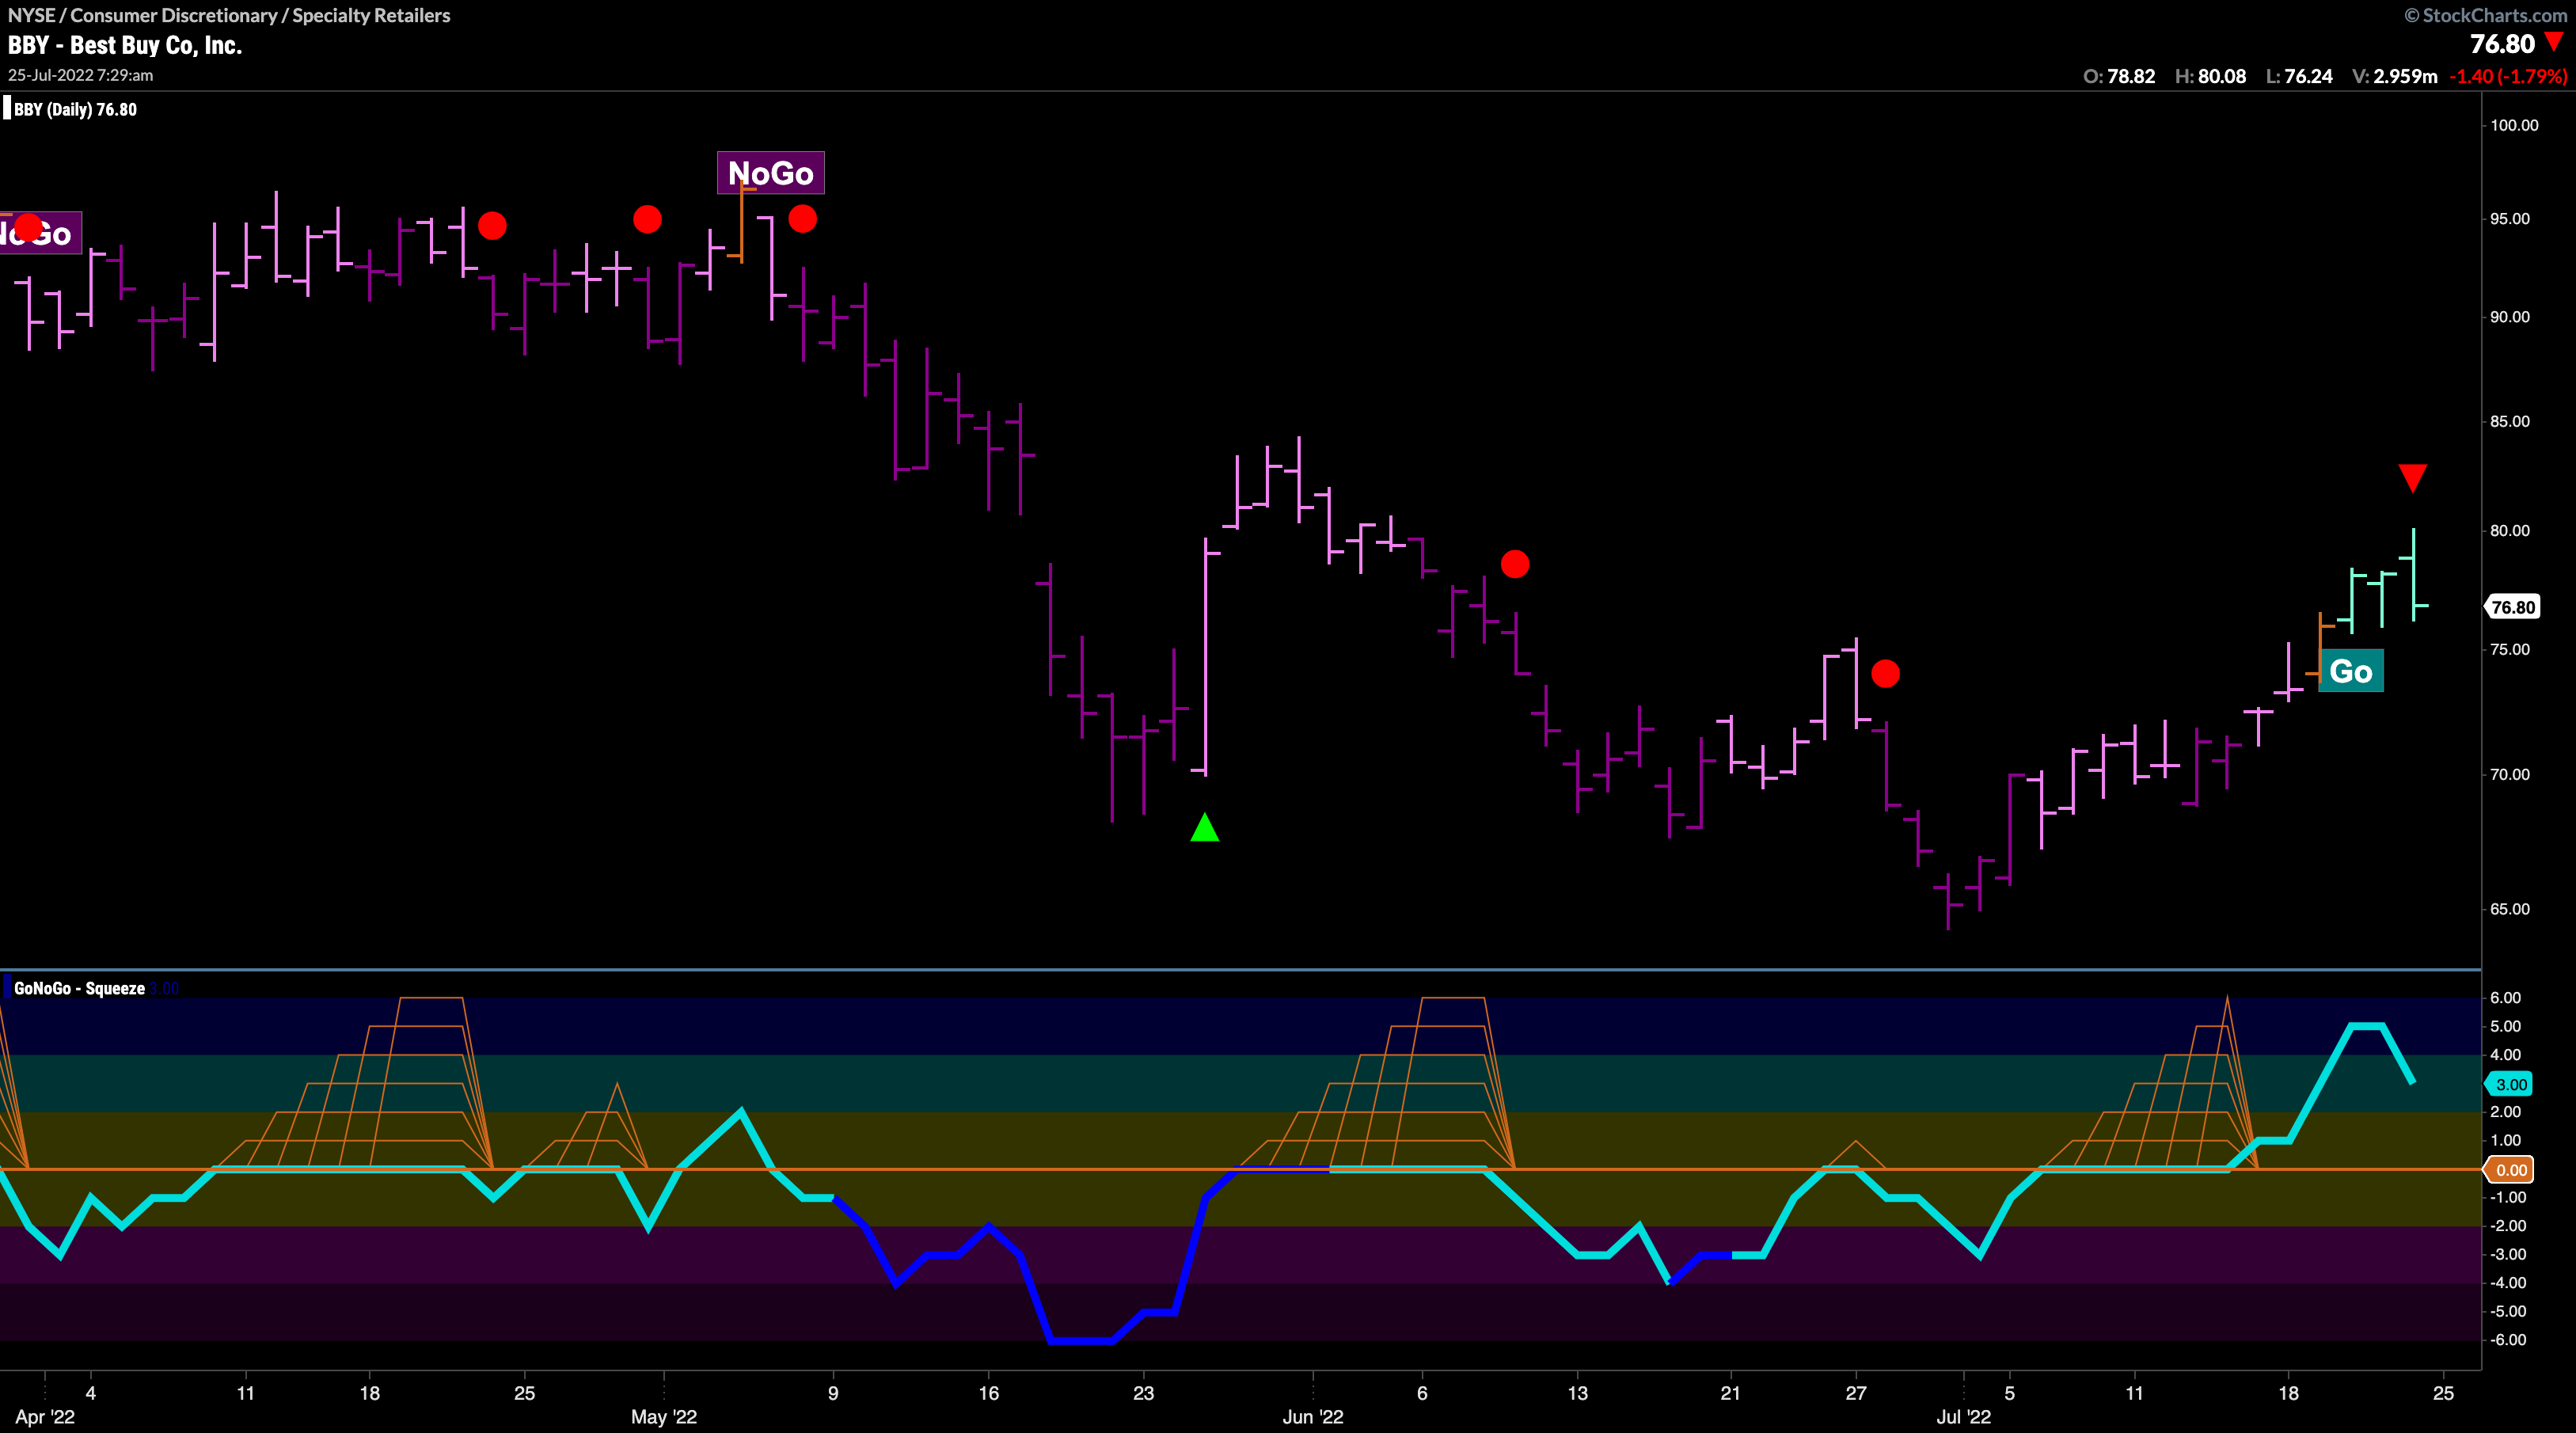Screen dimensions: 2576x1433
Task: Click the May '22 date axis label
Action: [x=664, y=1417]
